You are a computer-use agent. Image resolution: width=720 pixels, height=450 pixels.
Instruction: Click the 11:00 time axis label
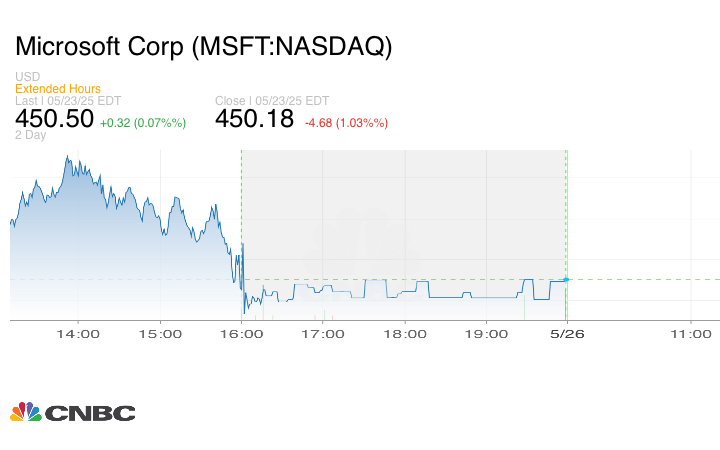click(689, 333)
